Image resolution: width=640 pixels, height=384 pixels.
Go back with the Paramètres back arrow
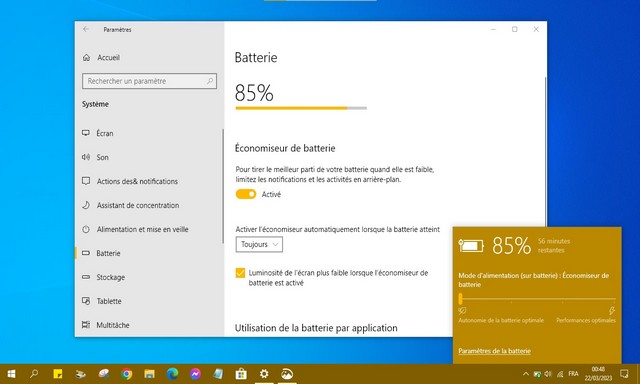(x=86, y=29)
